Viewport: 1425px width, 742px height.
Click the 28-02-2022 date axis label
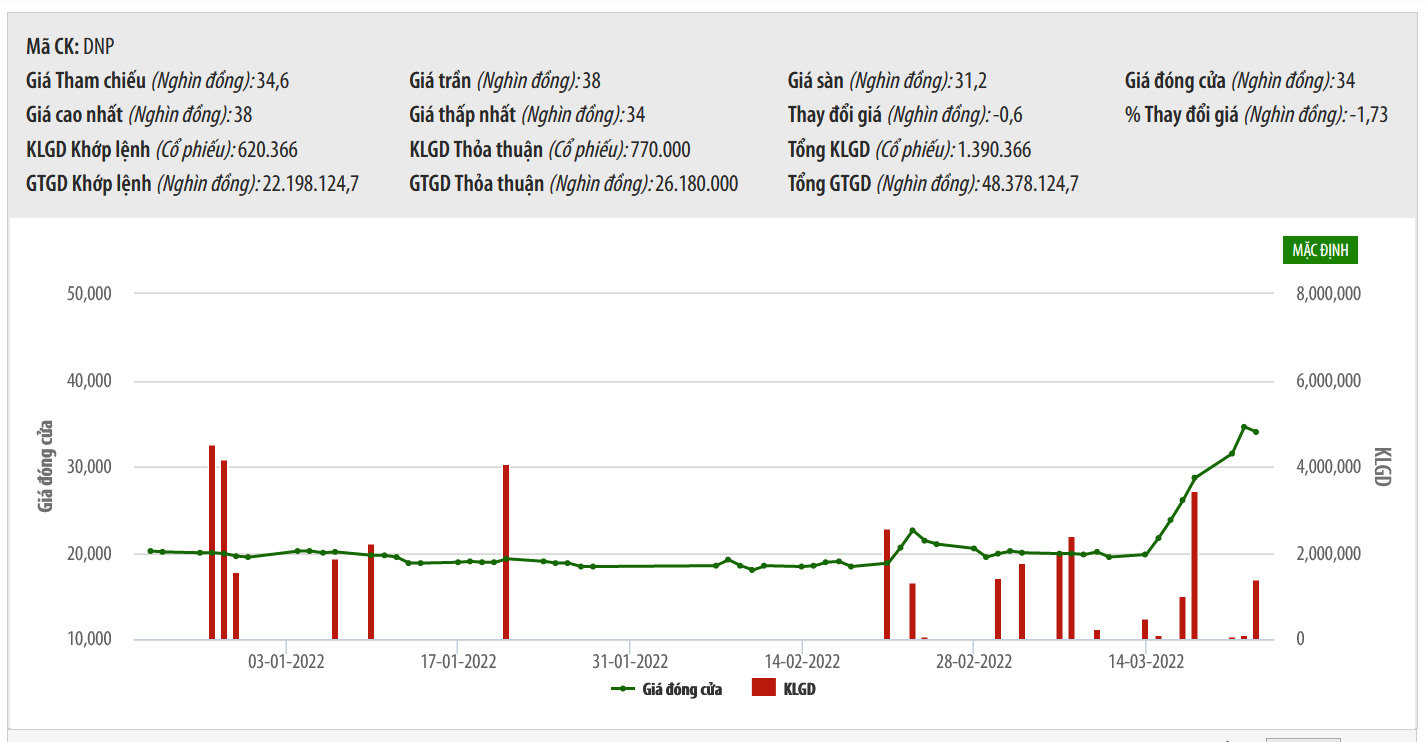[x=973, y=661]
